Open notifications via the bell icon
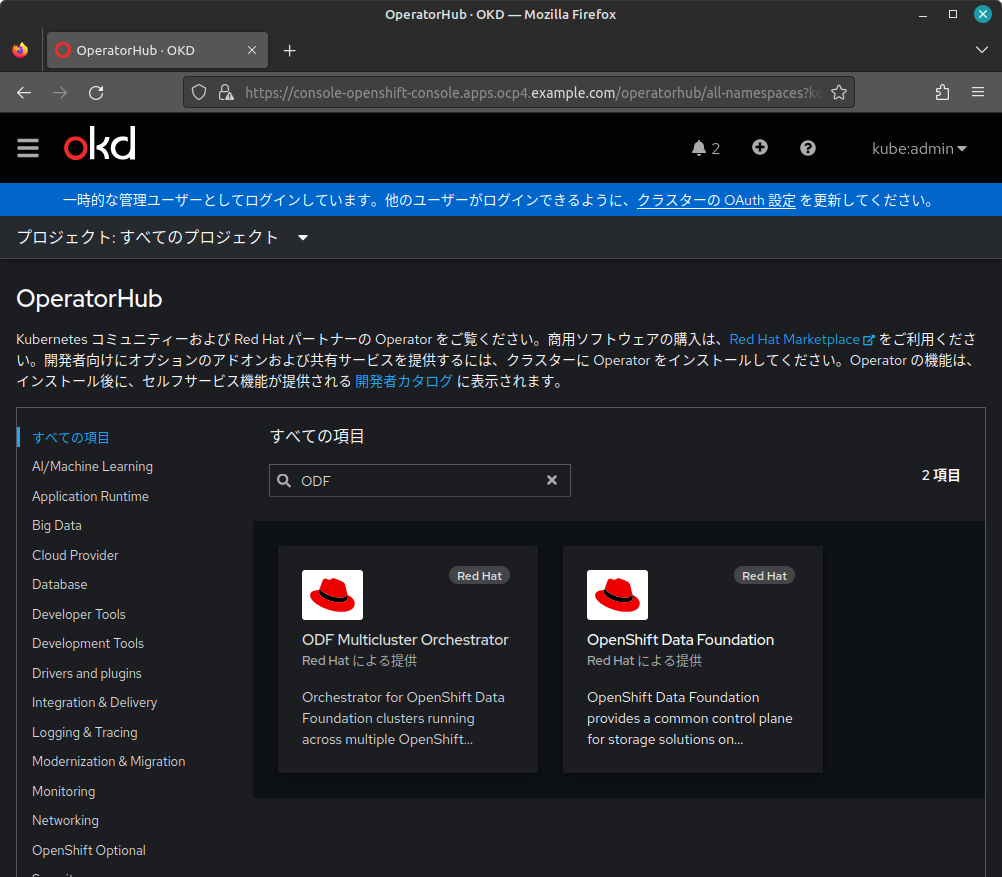Image resolution: width=1002 pixels, height=877 pixels. coord(698,147)
